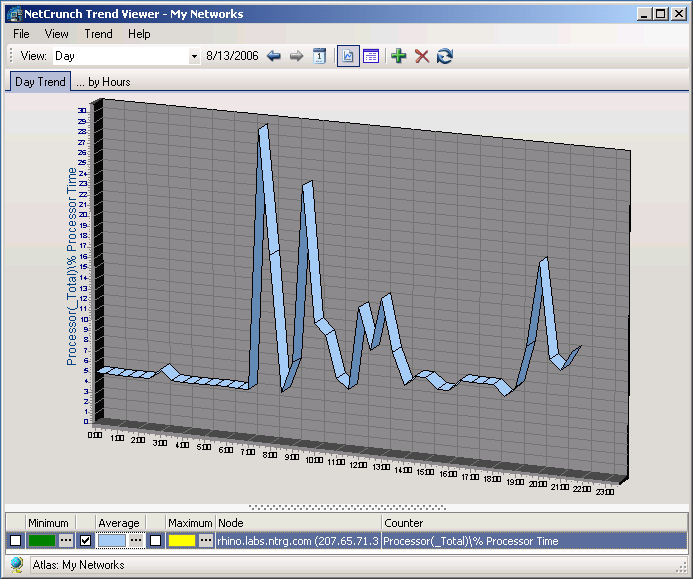
Task: Click the yellow Maximum color swatch
Action: tap(181, 540)
